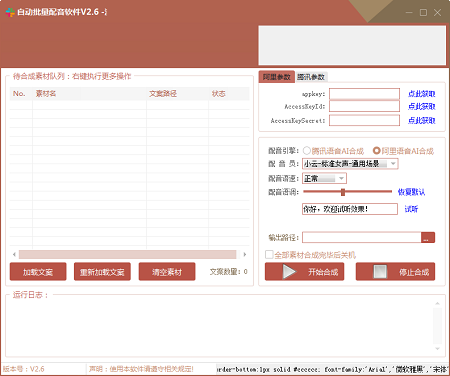Click scroll-right arrow of queue table
Image resolution: width=450 pixels, height=376 pixels.
click(x=245, y=254)
